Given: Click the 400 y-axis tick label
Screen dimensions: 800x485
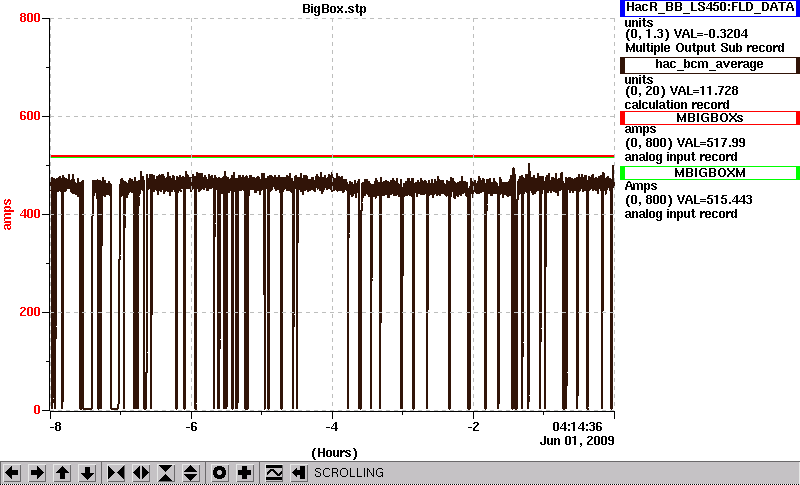Looking at the screenshot, I should tap(30, 214).
